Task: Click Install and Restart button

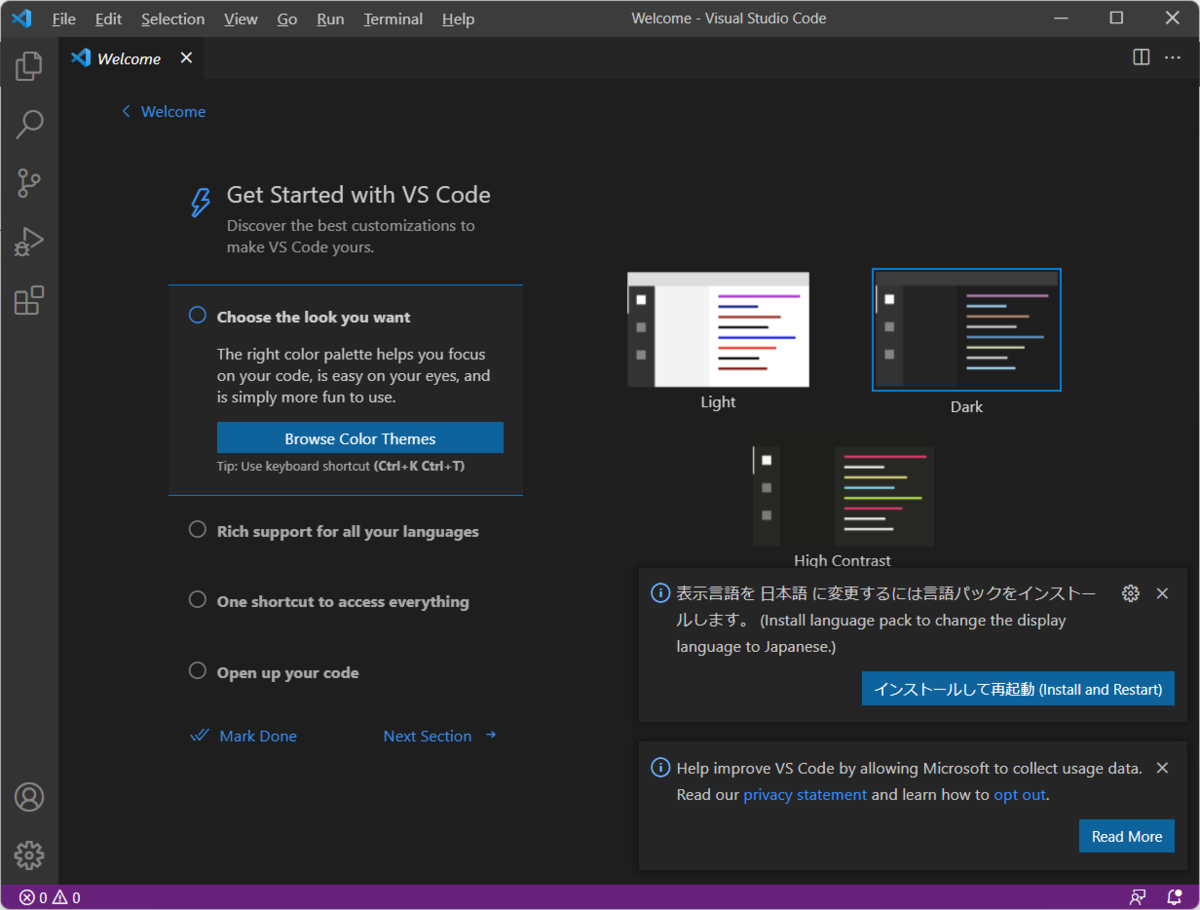Action: [x=1018, y=689]
